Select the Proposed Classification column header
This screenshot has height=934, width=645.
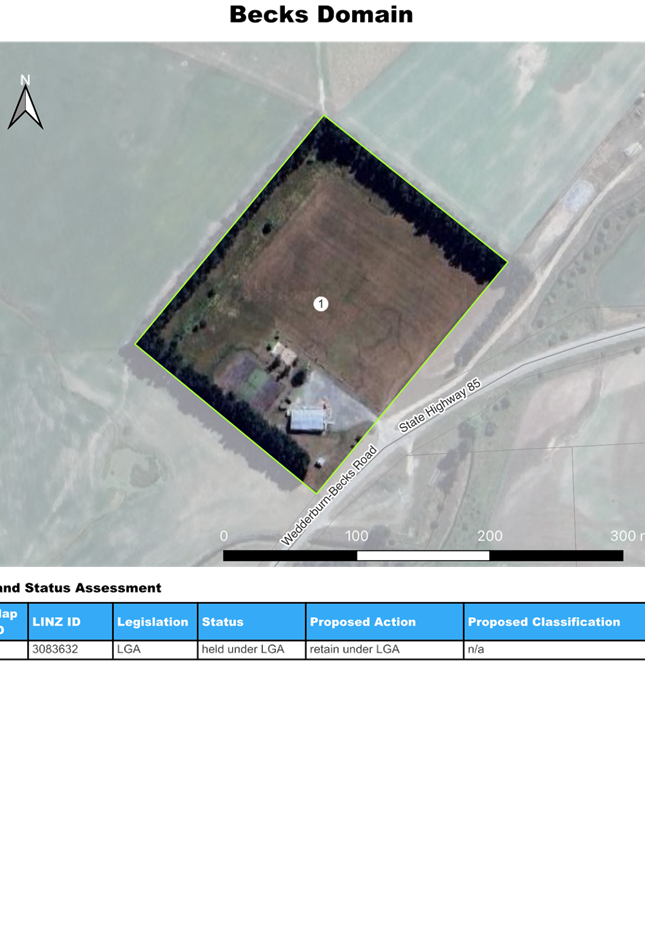pos(544,622)
